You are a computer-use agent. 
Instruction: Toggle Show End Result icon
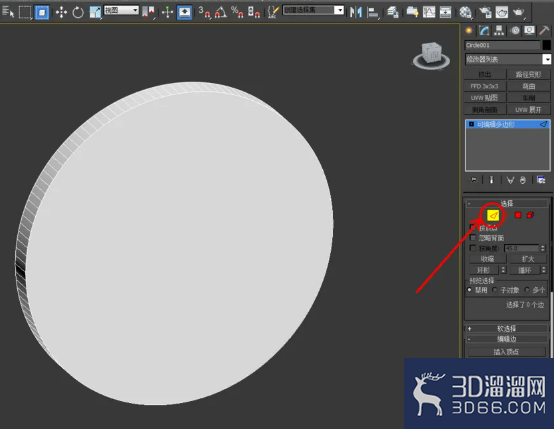tap(491, 180)
